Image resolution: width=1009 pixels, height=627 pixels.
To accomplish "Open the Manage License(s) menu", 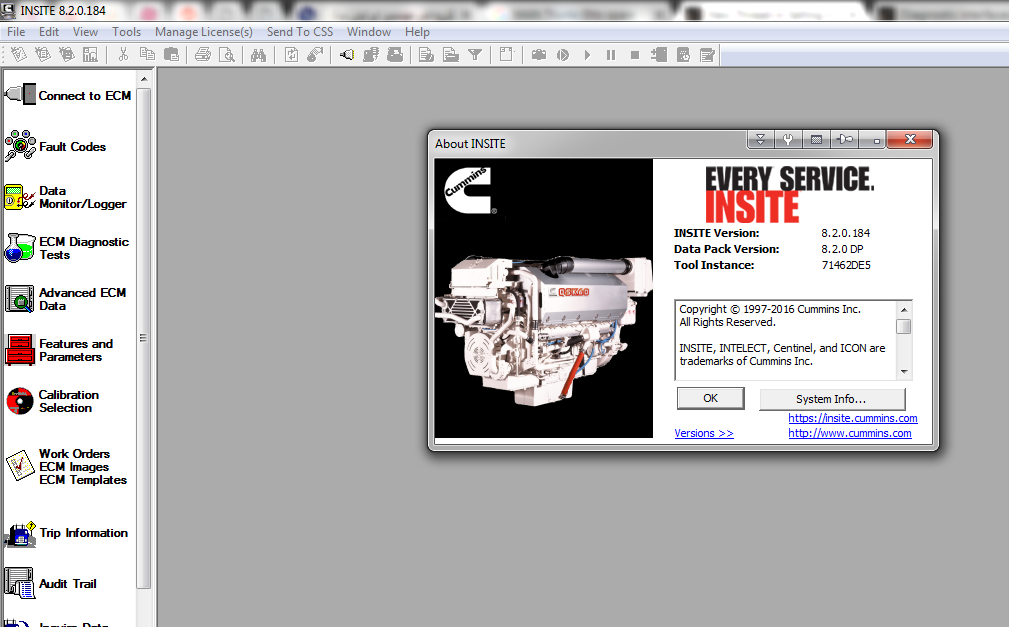I will [203, 32].
